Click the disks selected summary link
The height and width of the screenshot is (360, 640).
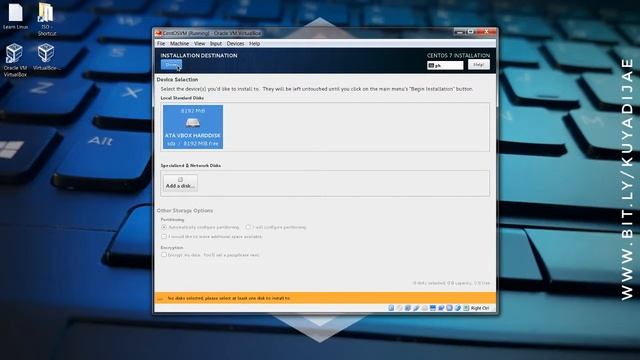tap(451, 283)
